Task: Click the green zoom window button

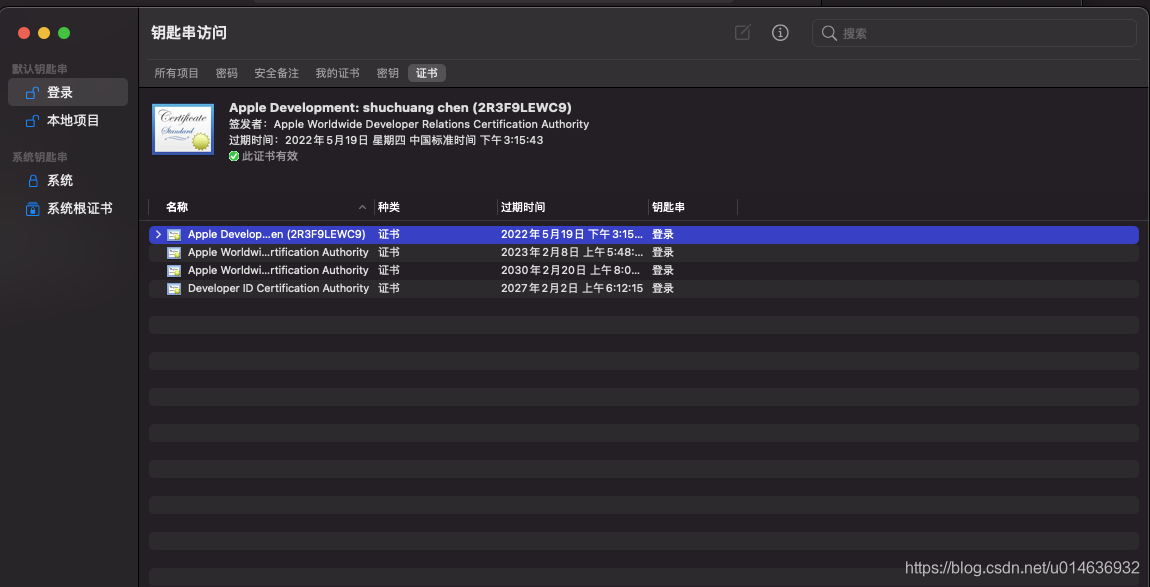Action: point(64,33)
